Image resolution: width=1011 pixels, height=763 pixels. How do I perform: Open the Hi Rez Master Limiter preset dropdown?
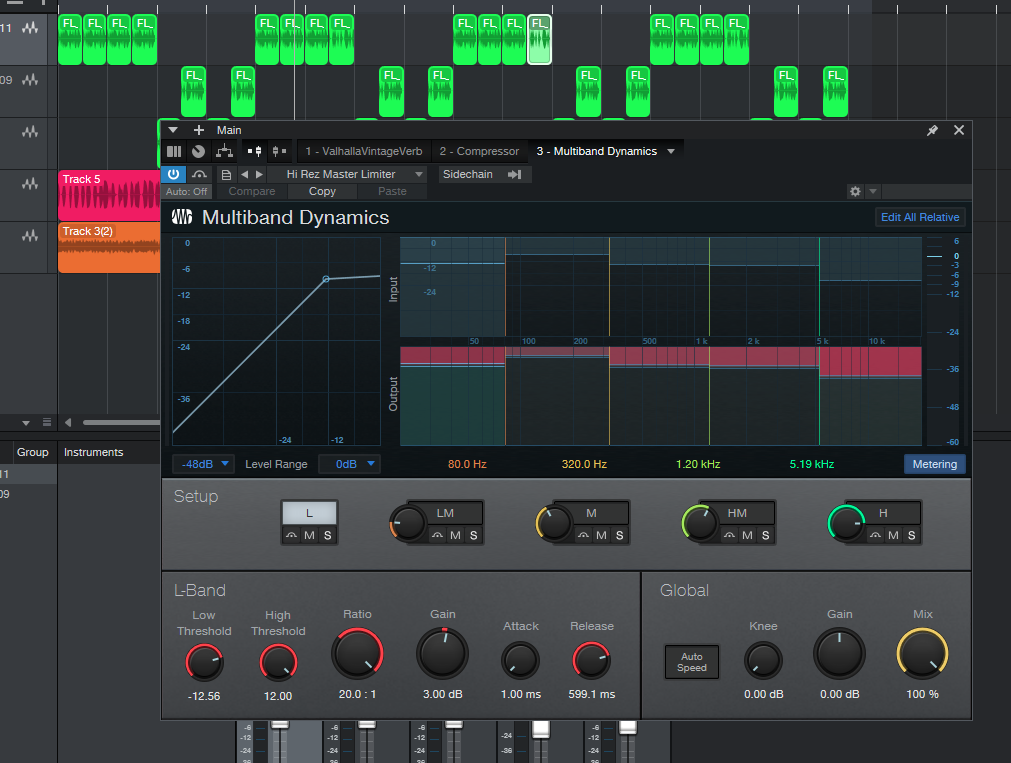coord(348,174)
